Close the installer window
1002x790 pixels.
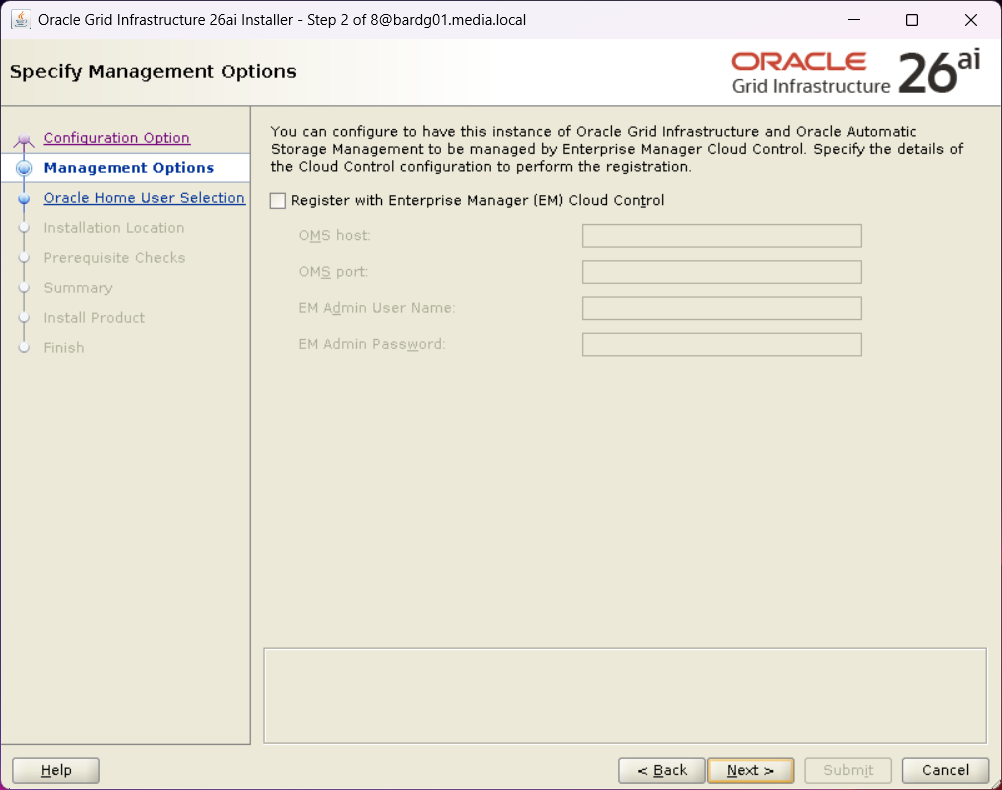coord(971,20)
